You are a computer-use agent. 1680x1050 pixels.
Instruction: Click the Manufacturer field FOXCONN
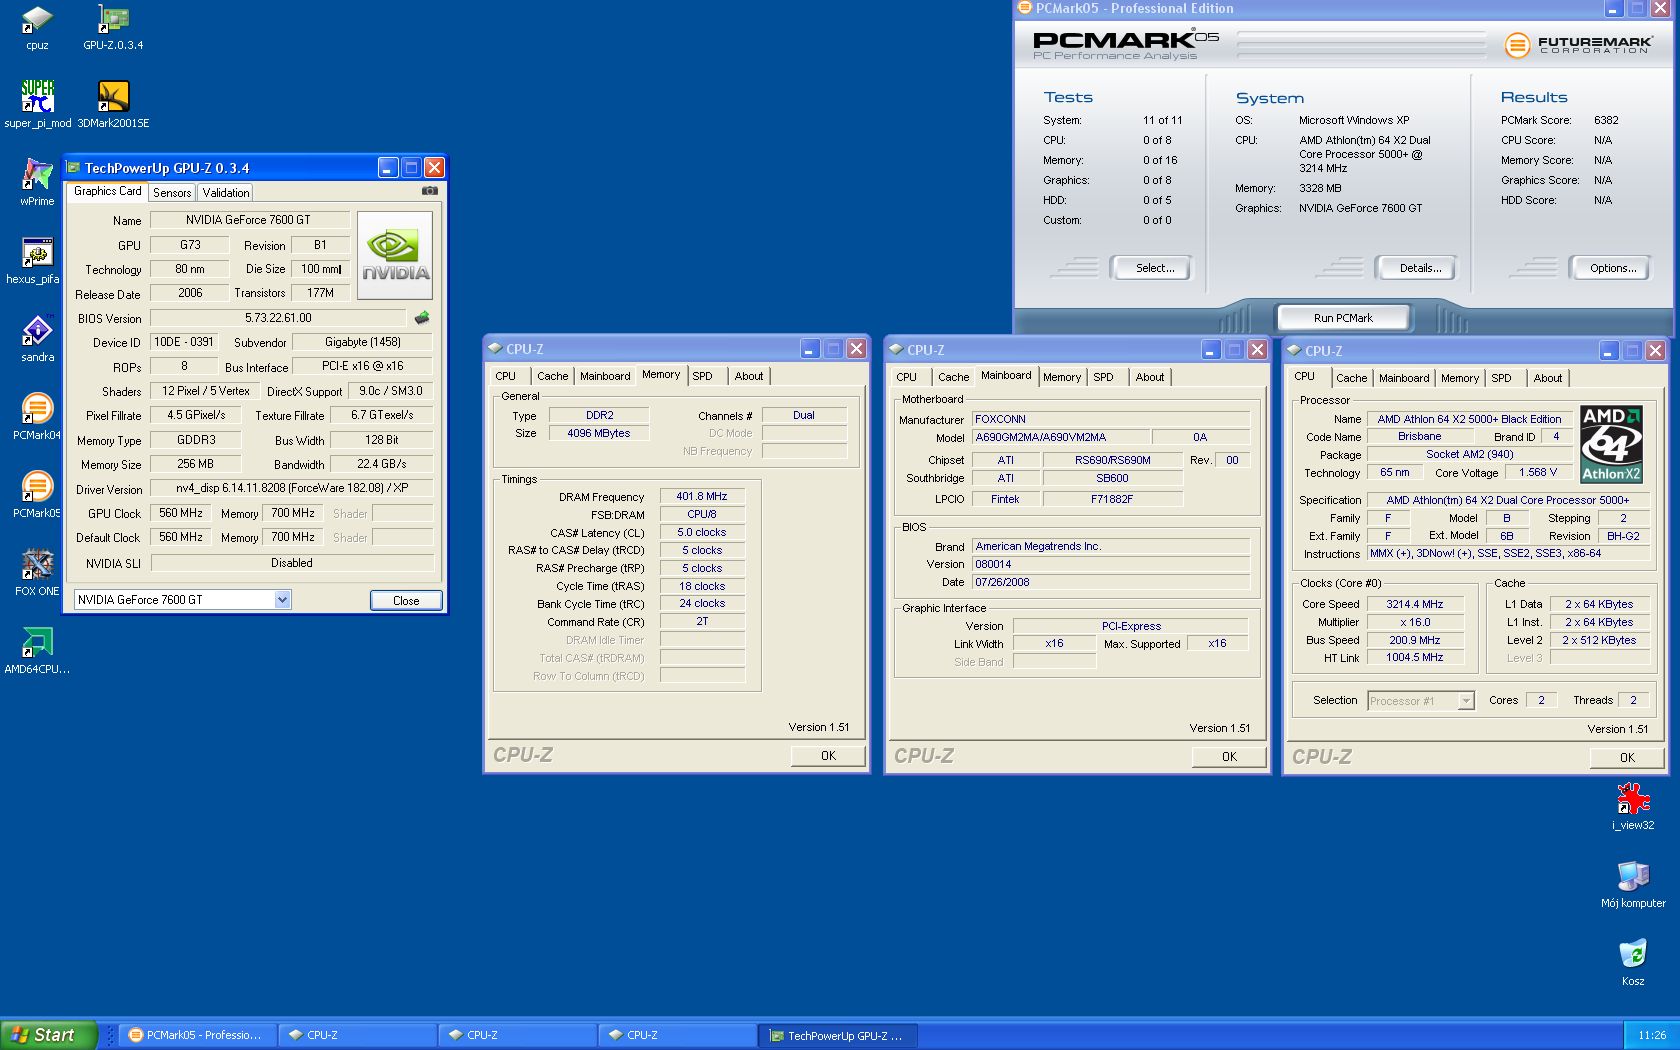[x=1111, y=419]
